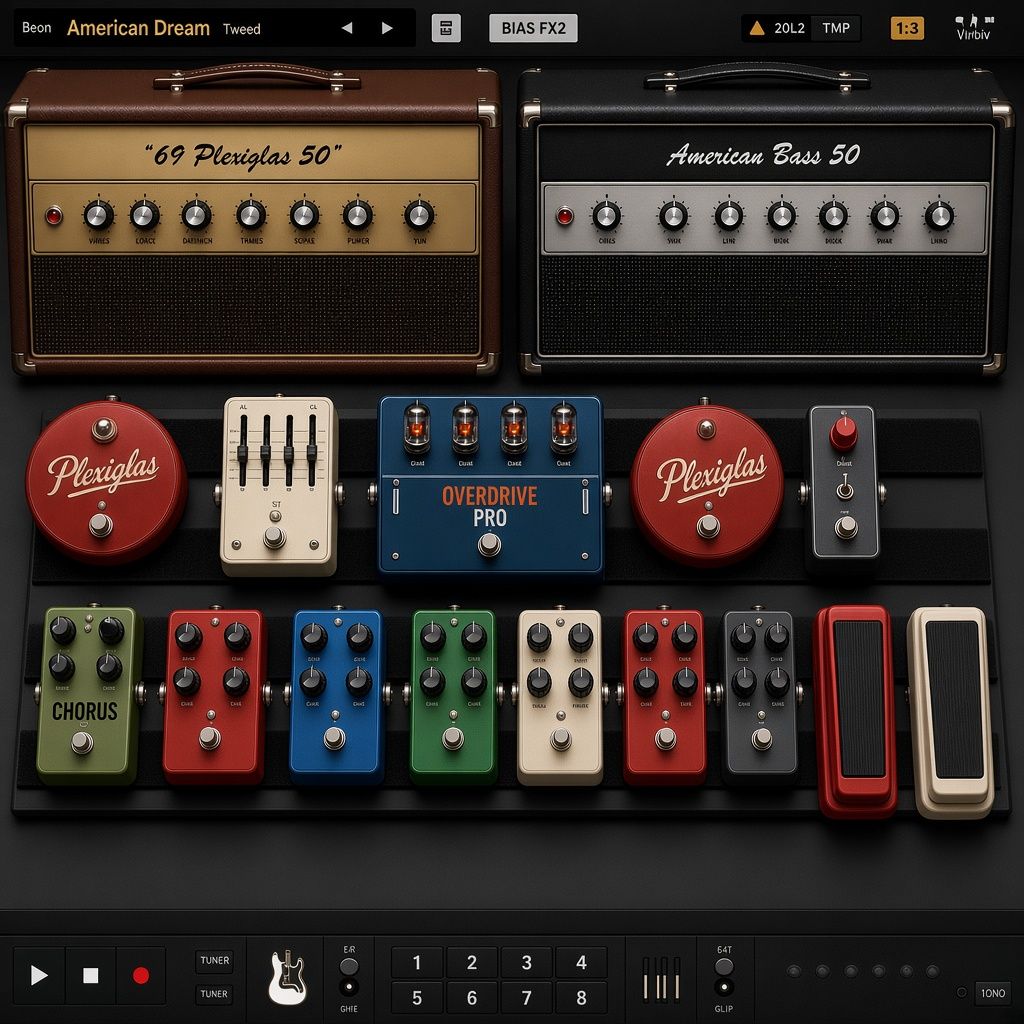The image size is (1024, 1024).
Task: Click the first slider on the EQ pedal
Action: (x=243, y=451)
